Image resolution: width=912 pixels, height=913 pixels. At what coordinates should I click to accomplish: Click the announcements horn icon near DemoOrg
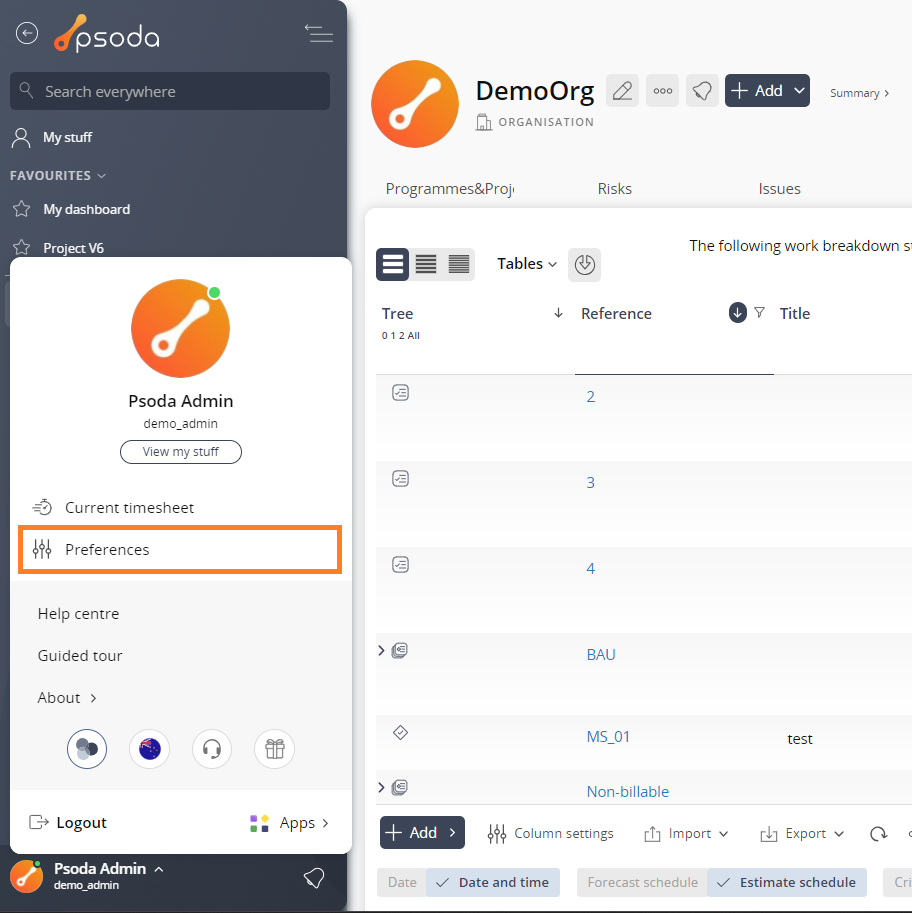tap(702, 91)
